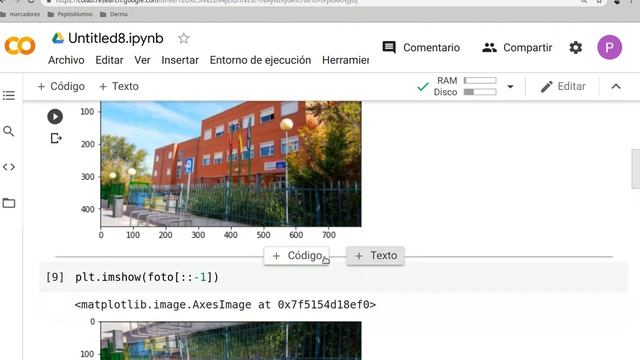Select the cell execution count [9]

pos(55,277)
